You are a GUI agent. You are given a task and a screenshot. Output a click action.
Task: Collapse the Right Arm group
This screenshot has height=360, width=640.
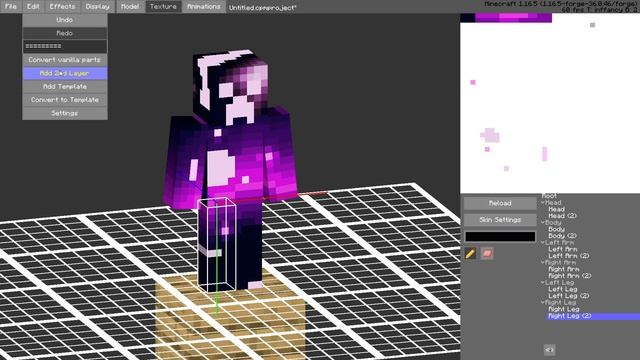coord(543,262)
